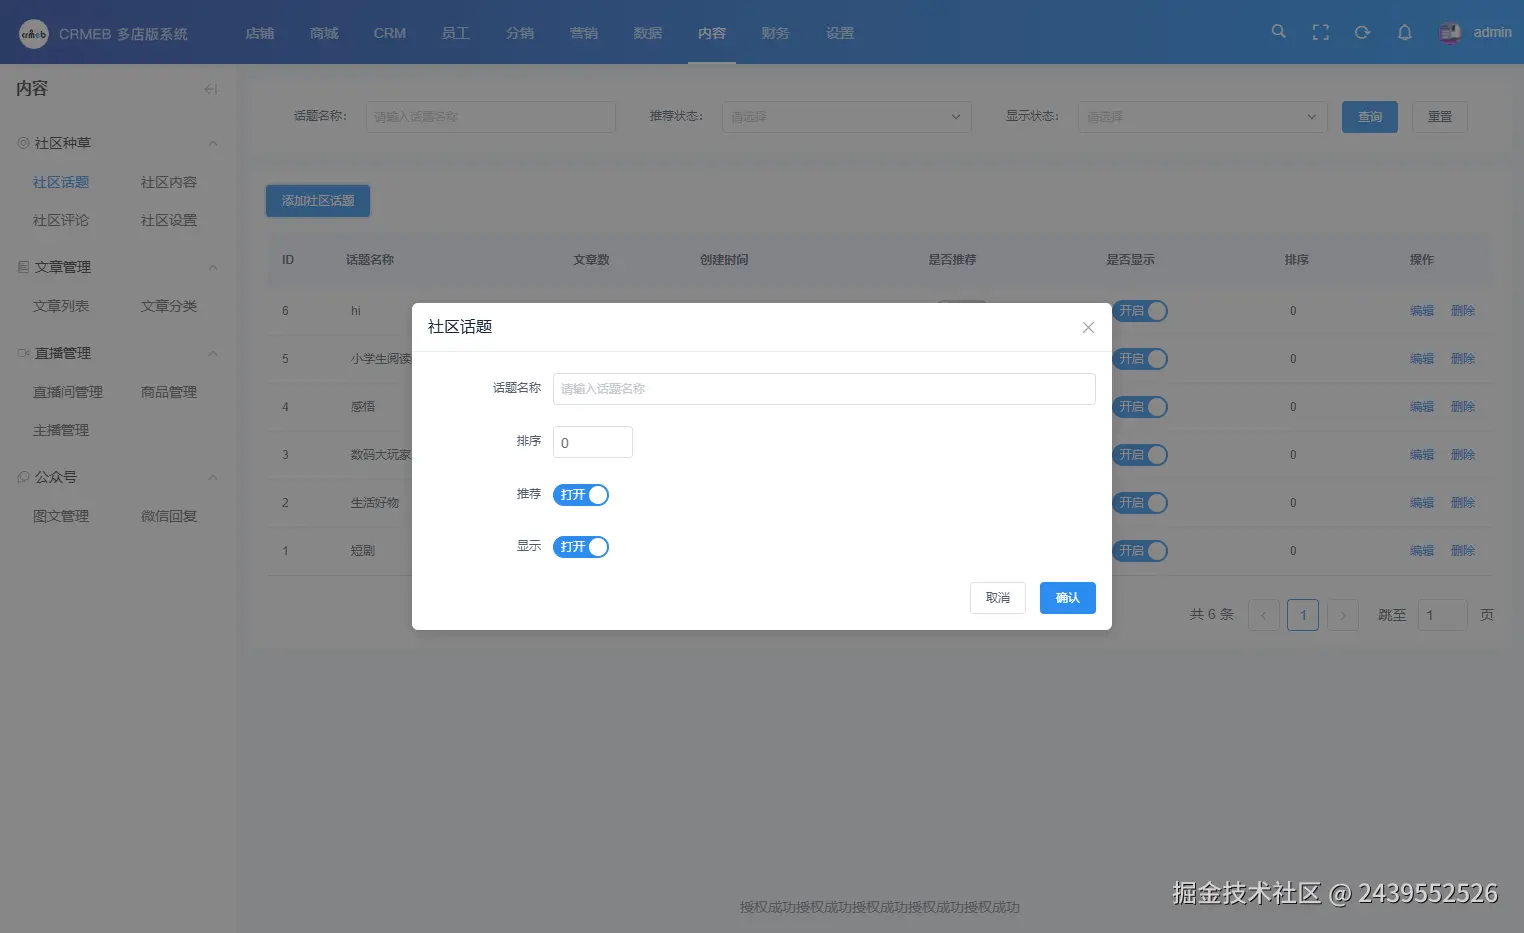
Task: Toggle the 推荐 switch in the dialog
Action: (581, 495)
